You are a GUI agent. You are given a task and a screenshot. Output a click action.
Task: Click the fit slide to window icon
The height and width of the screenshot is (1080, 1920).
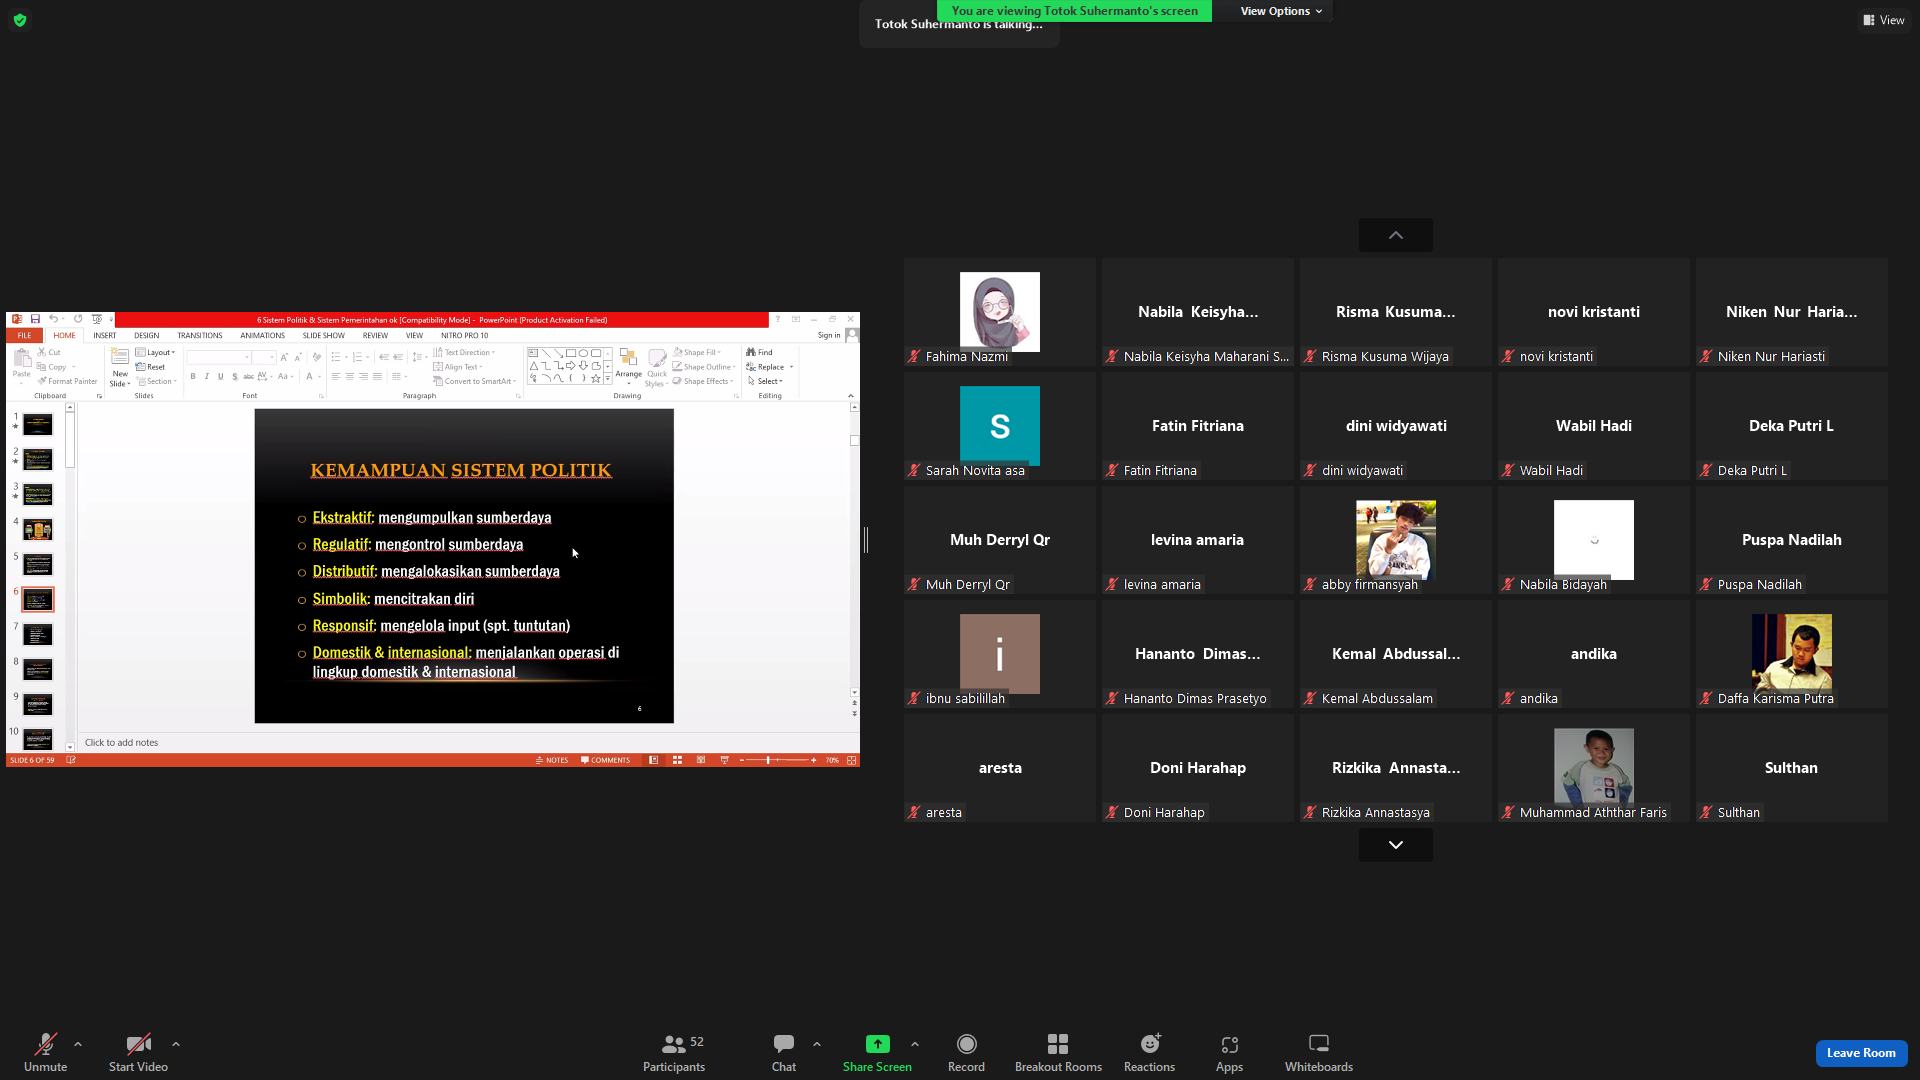[x=852, y=760]
